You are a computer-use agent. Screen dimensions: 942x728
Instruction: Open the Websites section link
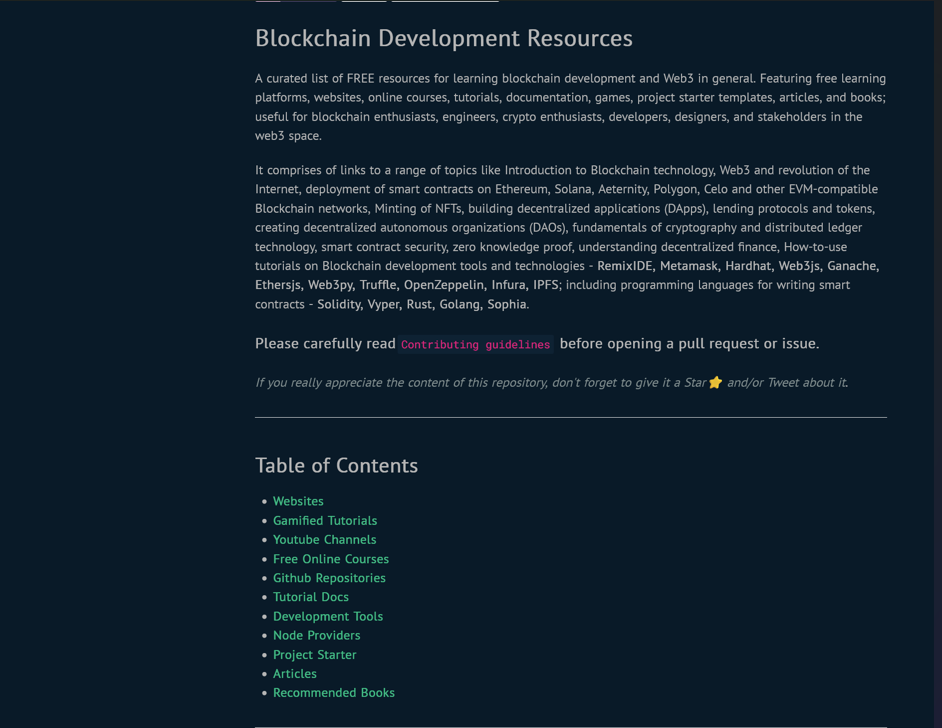tap(298, 501)
